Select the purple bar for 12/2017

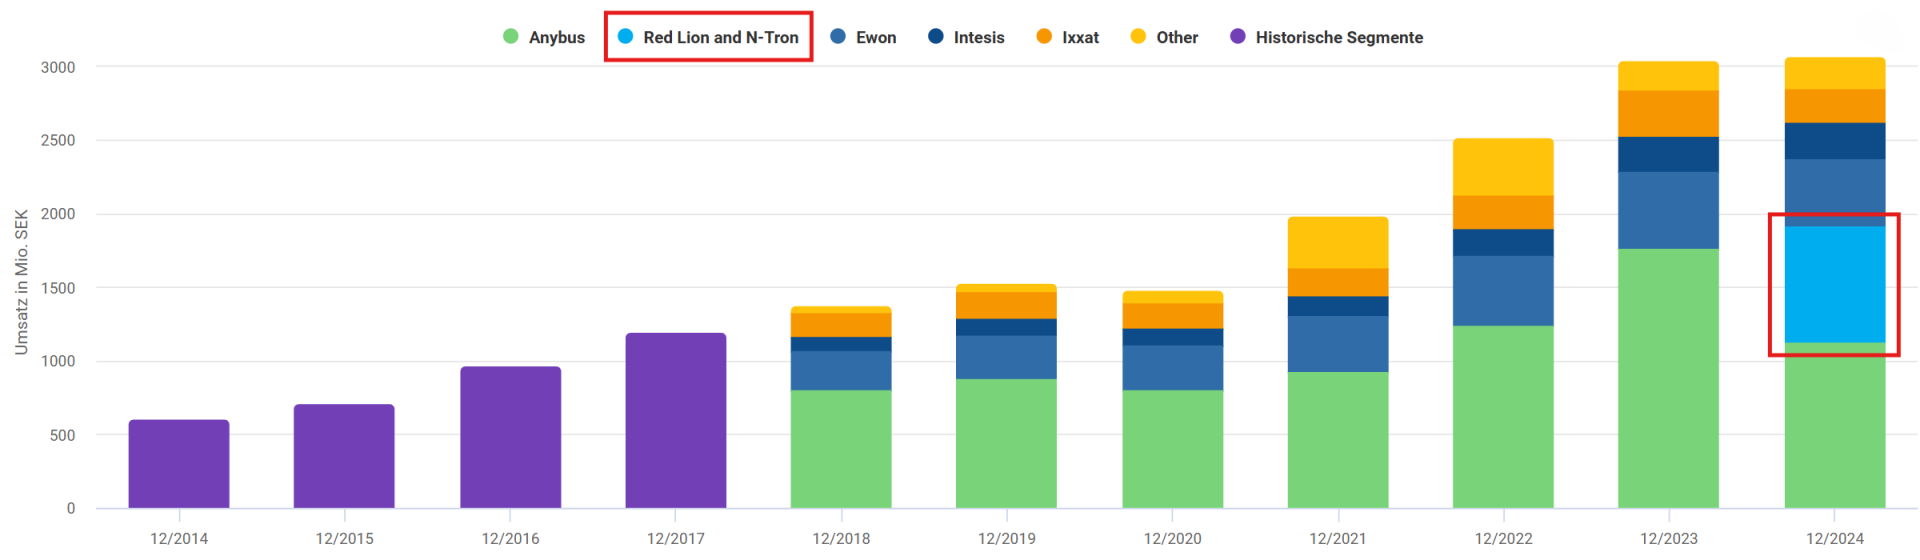coord(676,420)
